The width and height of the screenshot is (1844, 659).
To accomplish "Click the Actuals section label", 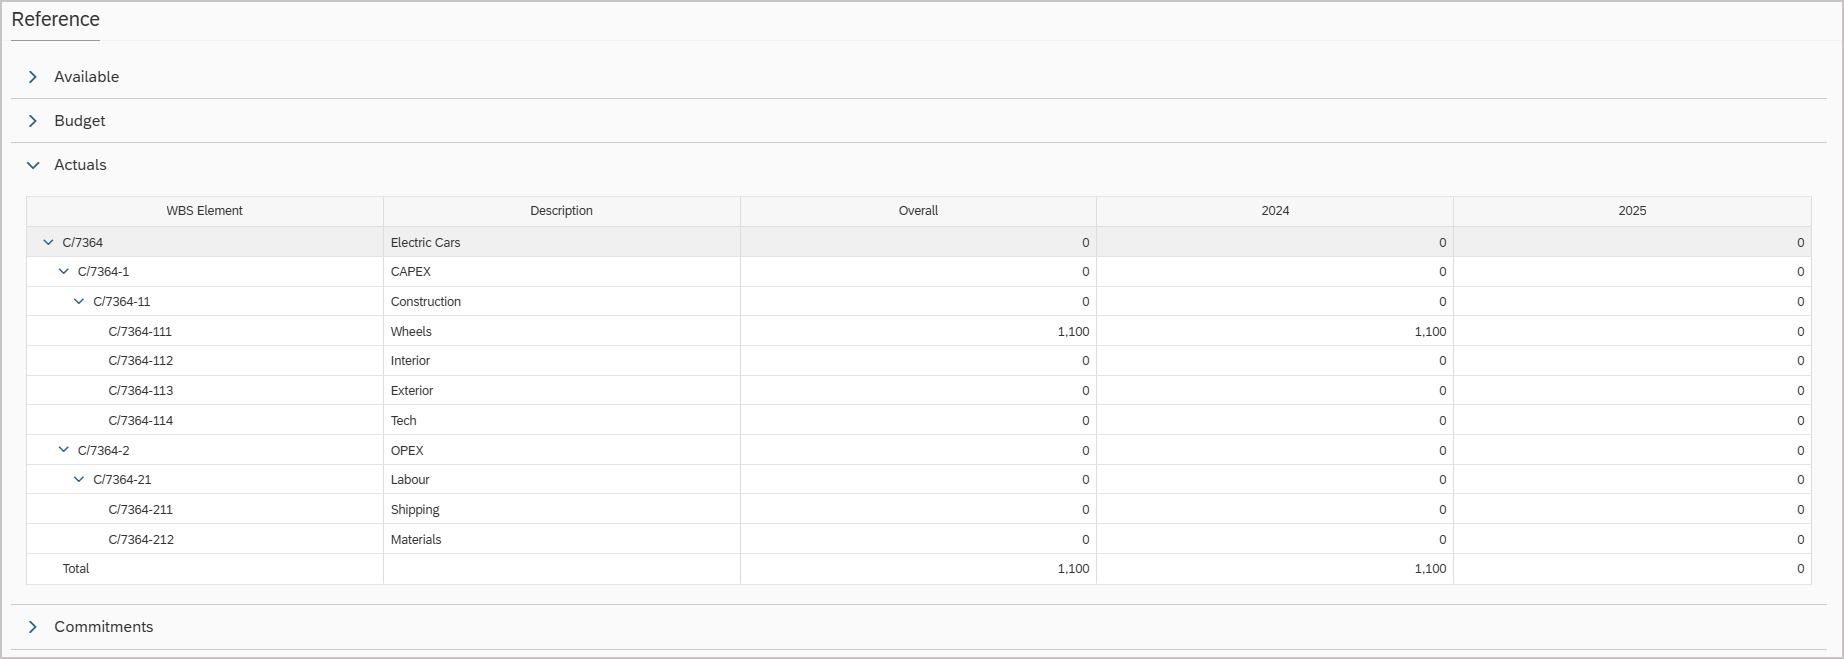I will click(80, 165).
